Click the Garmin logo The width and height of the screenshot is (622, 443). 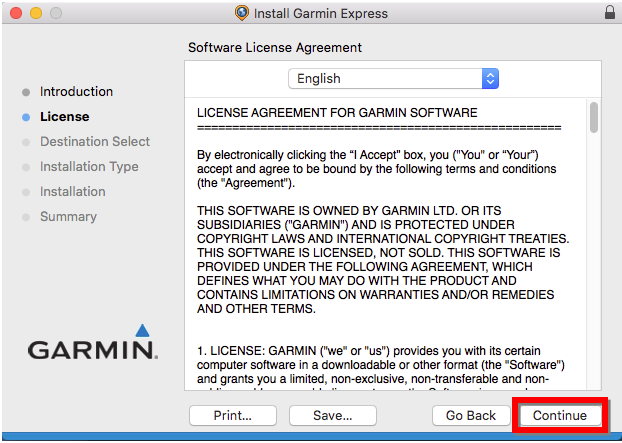coord(93,343)
